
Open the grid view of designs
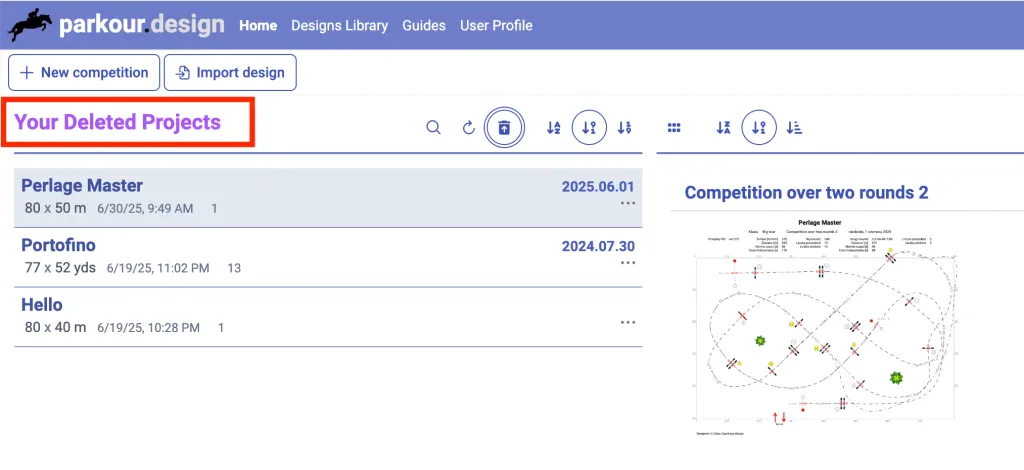pyautogui.click(x=674, y=128)
